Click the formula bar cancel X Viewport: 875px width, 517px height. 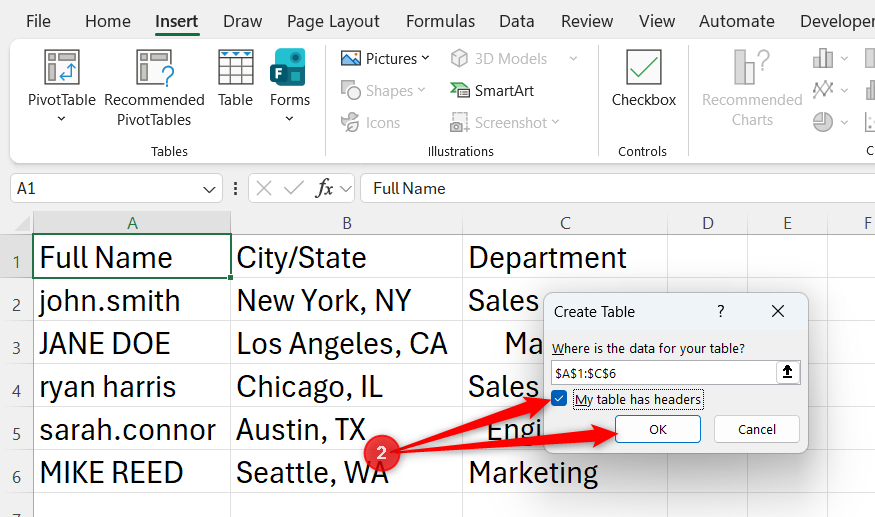pyautogui.click(x=264, y=189)
